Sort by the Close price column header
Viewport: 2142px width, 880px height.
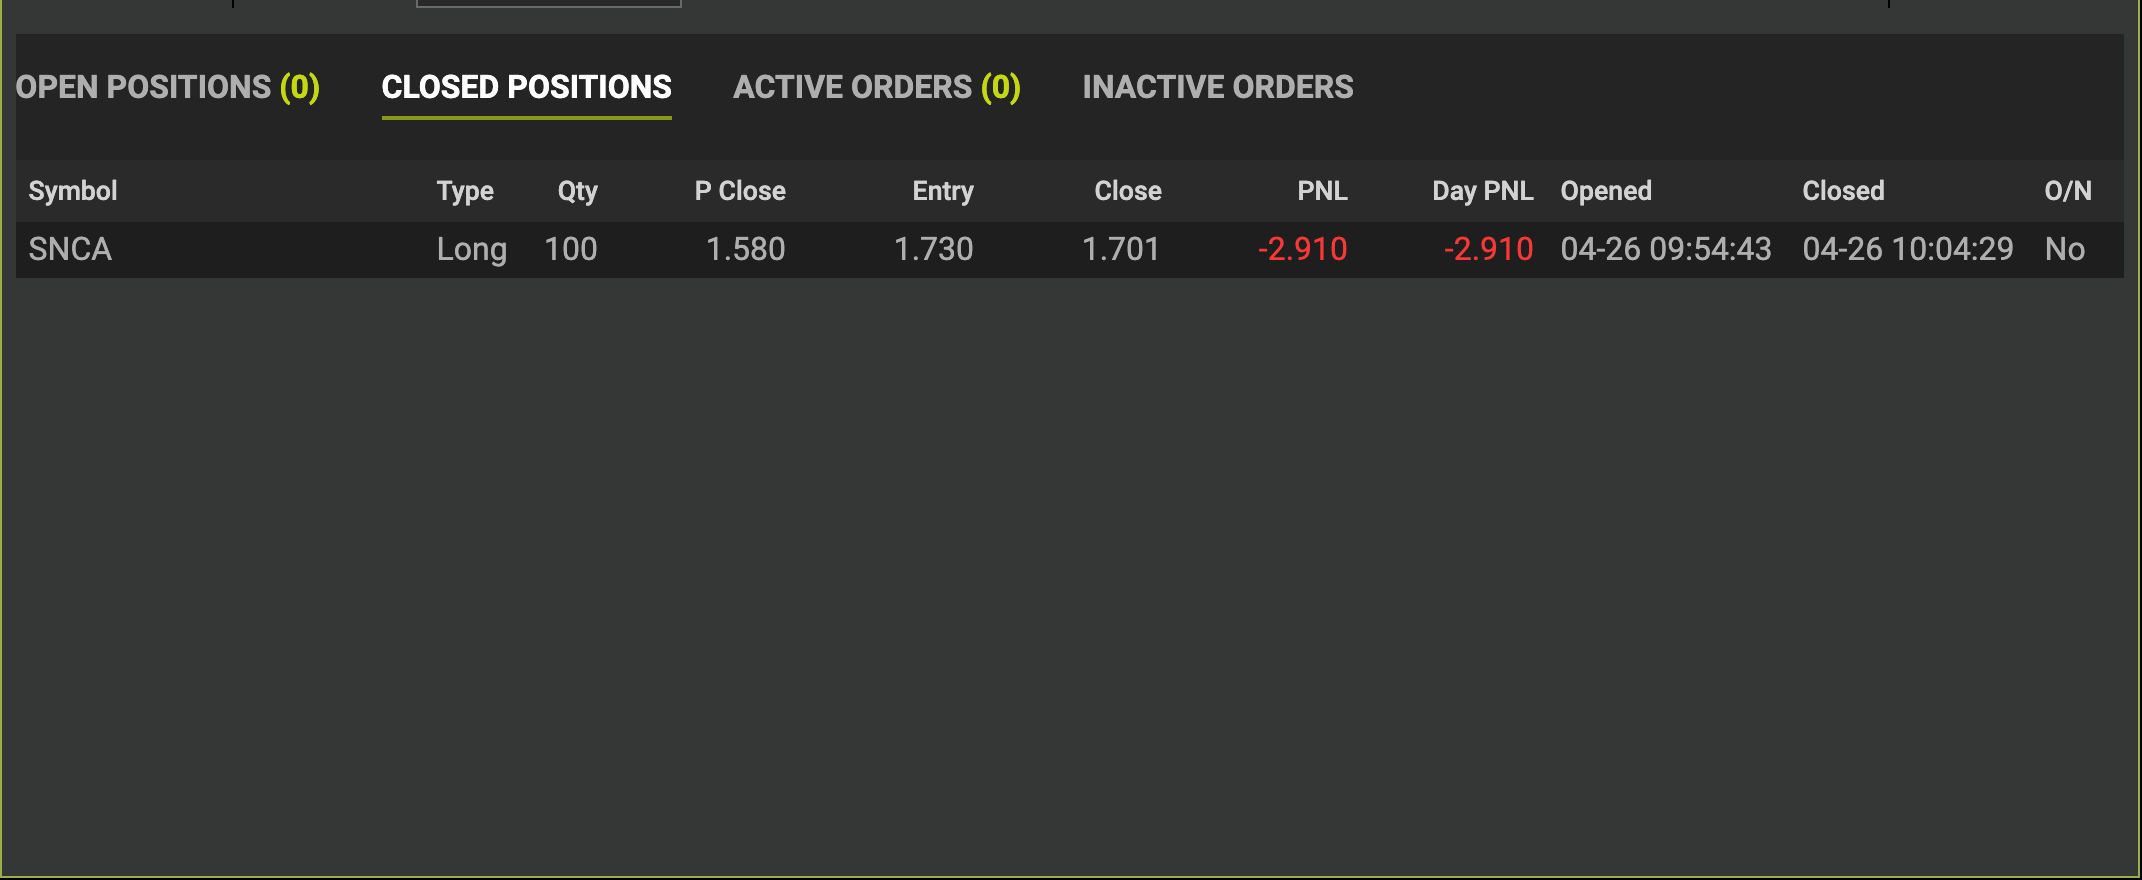(1127, 191)
